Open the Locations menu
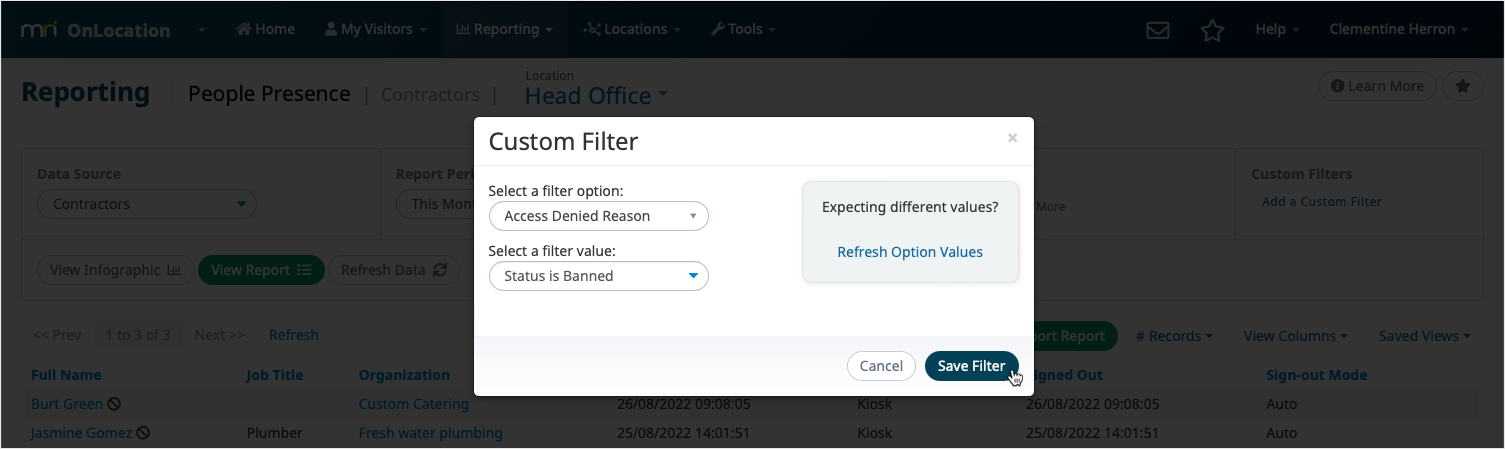 [632, 29]
